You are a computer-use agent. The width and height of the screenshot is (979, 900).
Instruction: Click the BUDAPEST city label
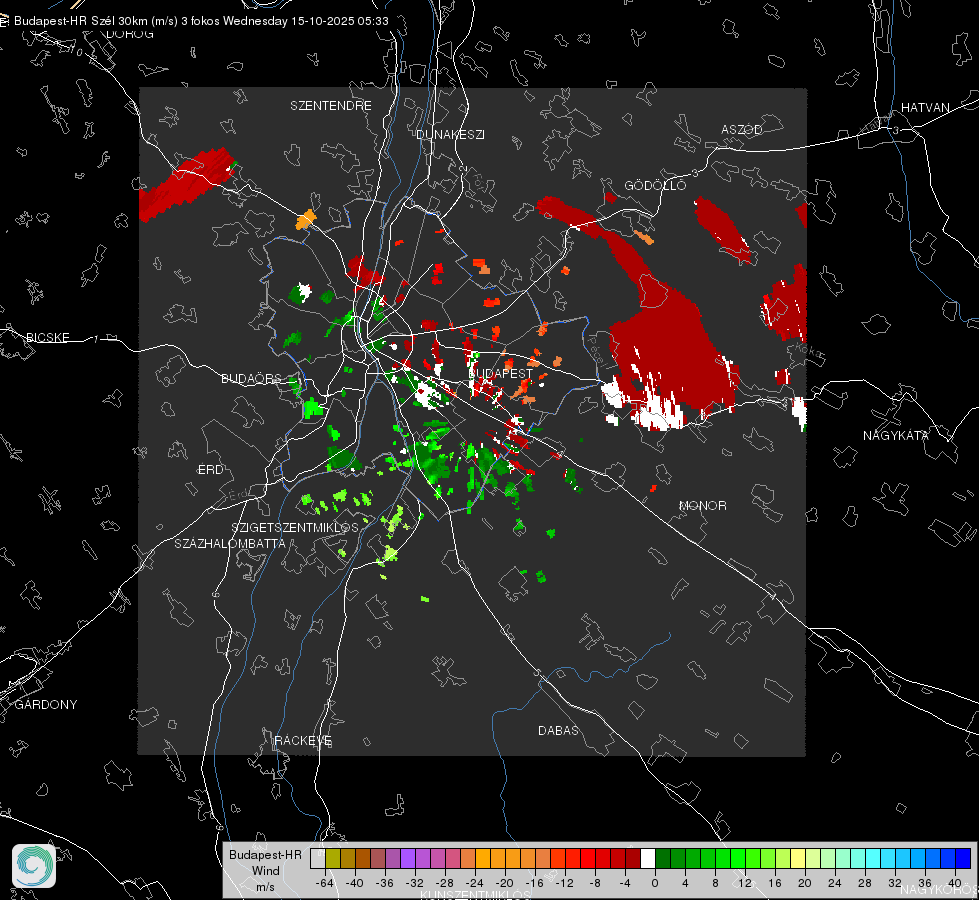coord(501,373)
